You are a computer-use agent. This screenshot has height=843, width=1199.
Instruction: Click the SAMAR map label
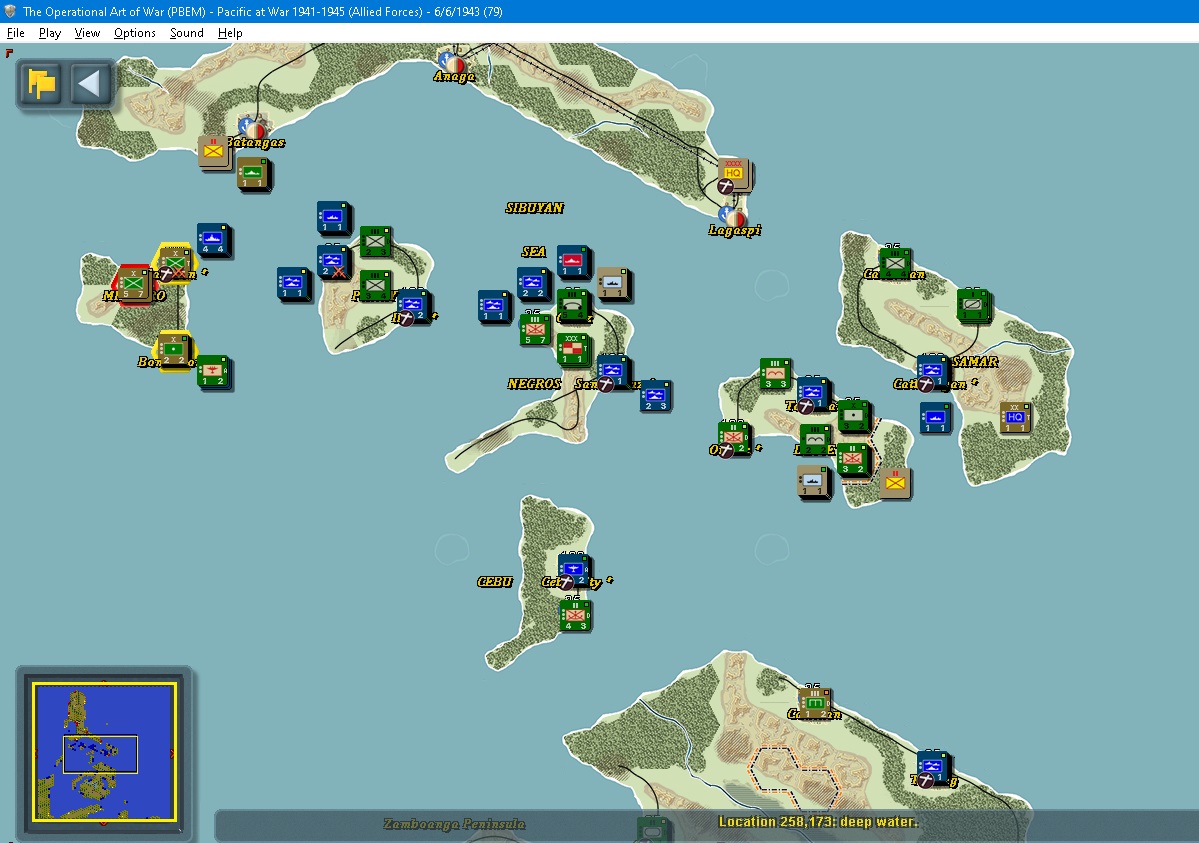click(x=975, y=362)
